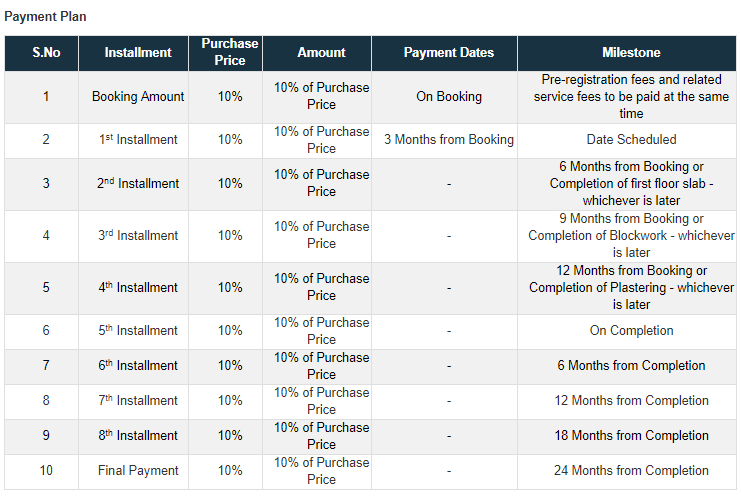Select the completion of Plastering milestone cell
The height and width of the screenshot is (497, 741).
pos(631,288)
